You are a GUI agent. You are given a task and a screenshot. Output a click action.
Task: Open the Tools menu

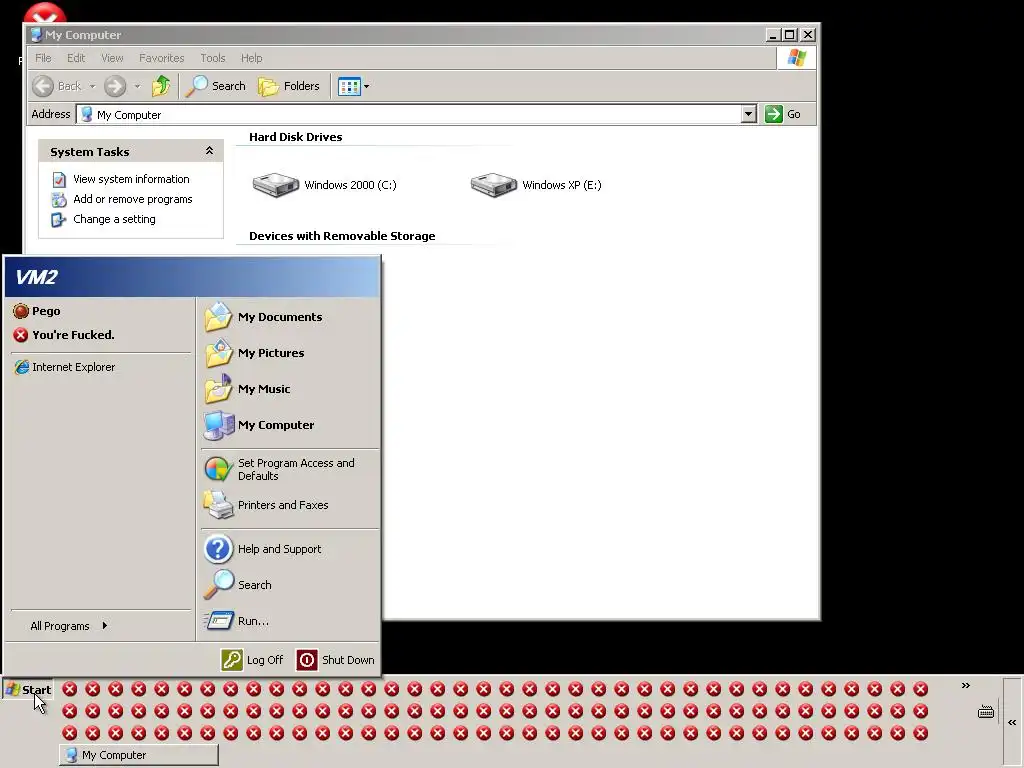[212, 58]
